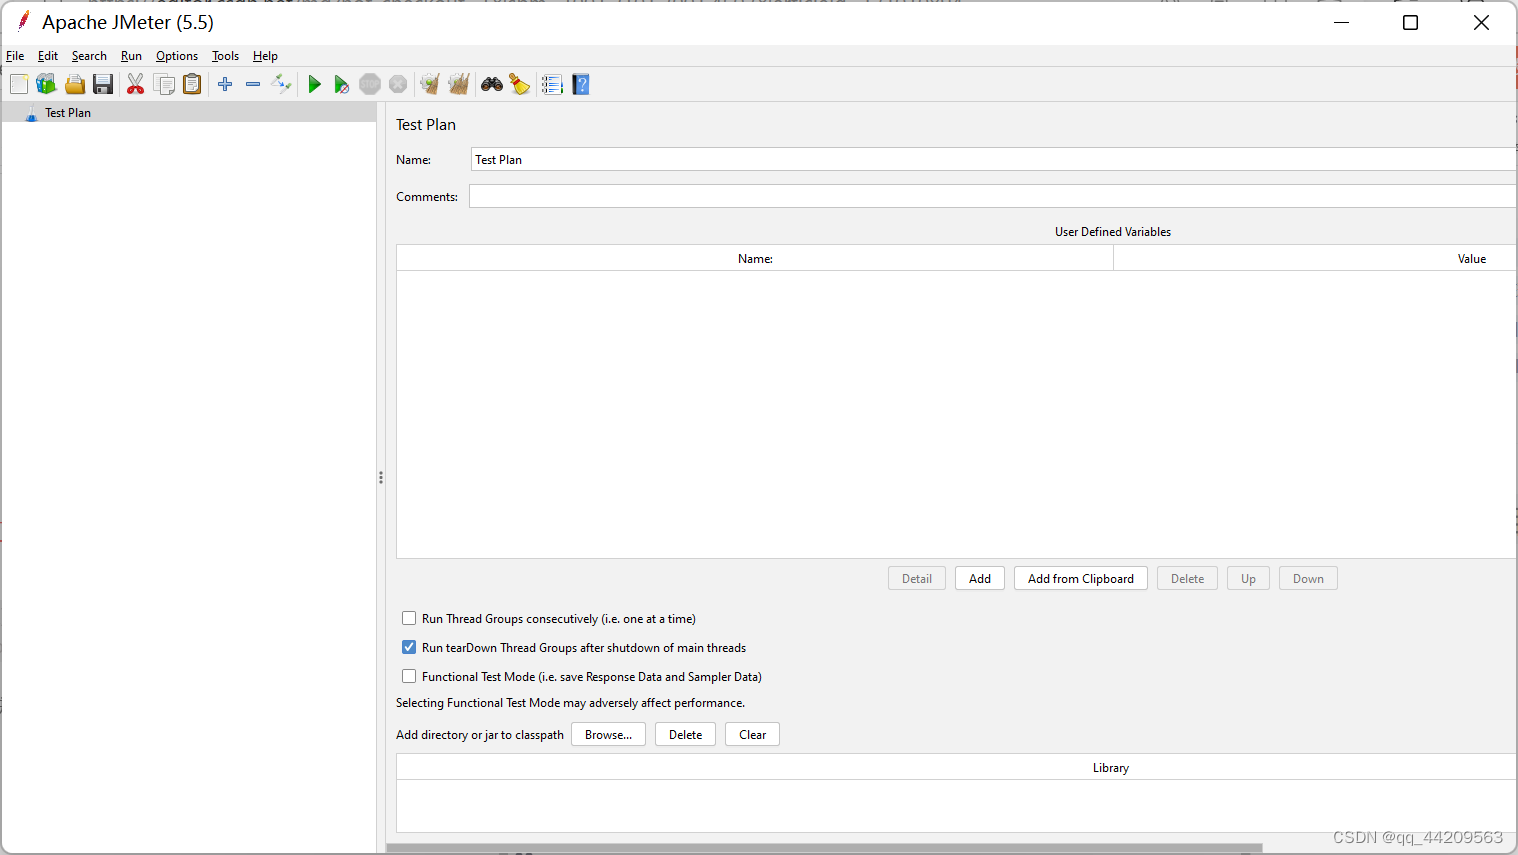Screen dimensions: 1518x855
Task: Click the Comments input field
Action: point(993,197)
